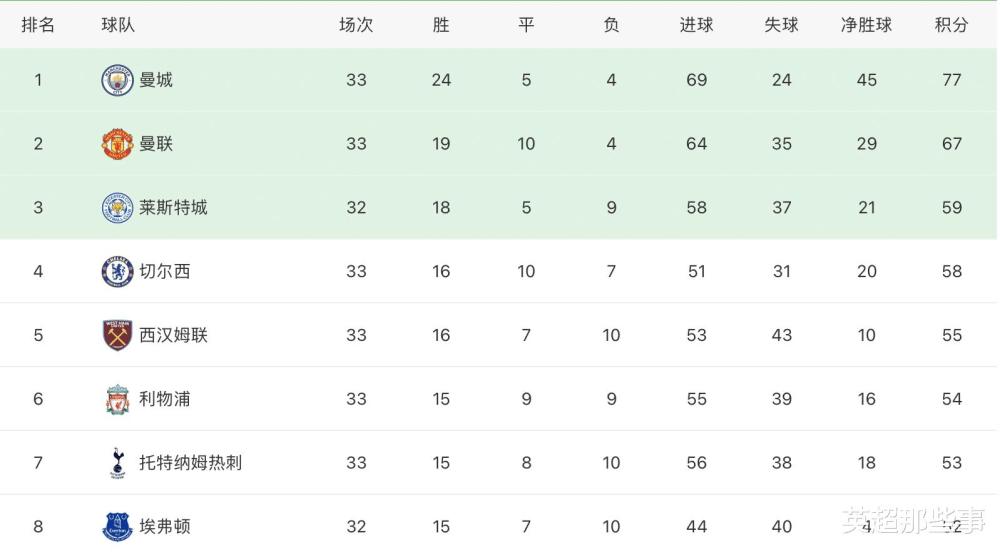
Task: Click the Tottenham Hotspur cockerel logo
Action: (117, 463)
